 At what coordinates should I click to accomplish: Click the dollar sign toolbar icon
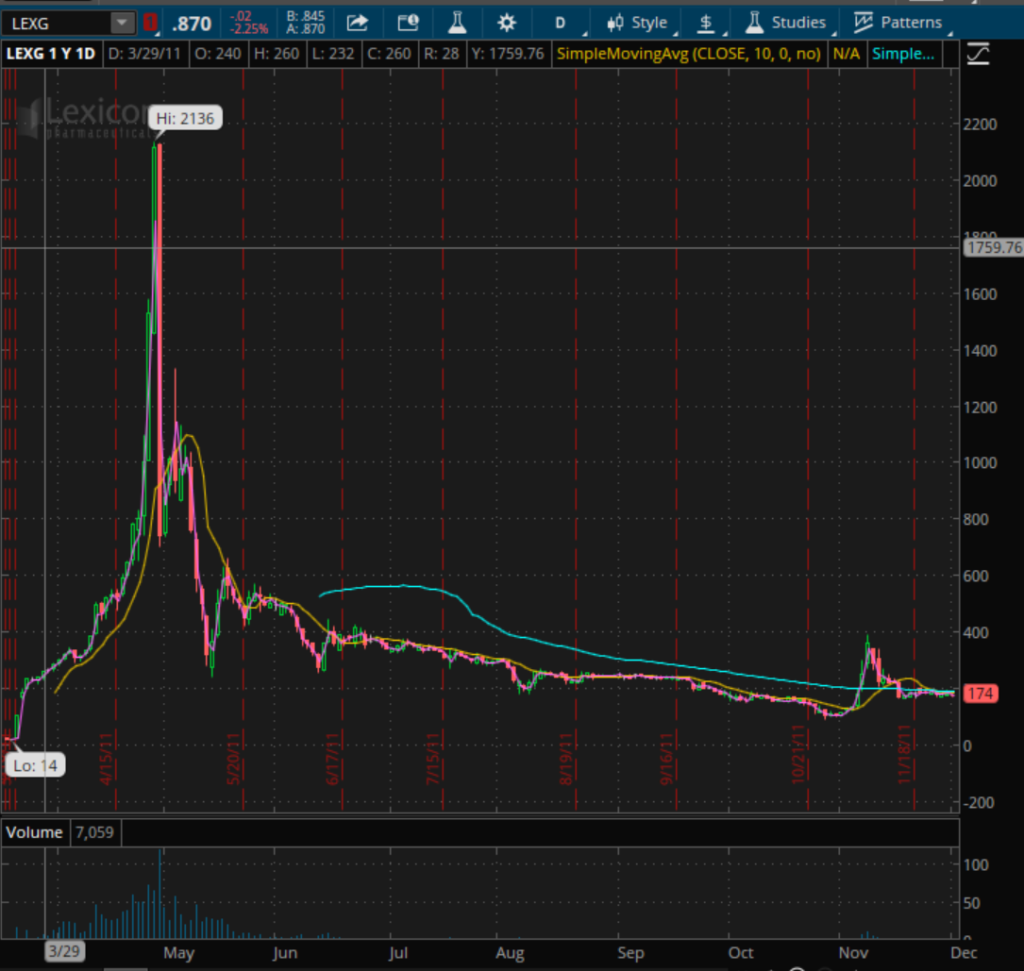707,23
